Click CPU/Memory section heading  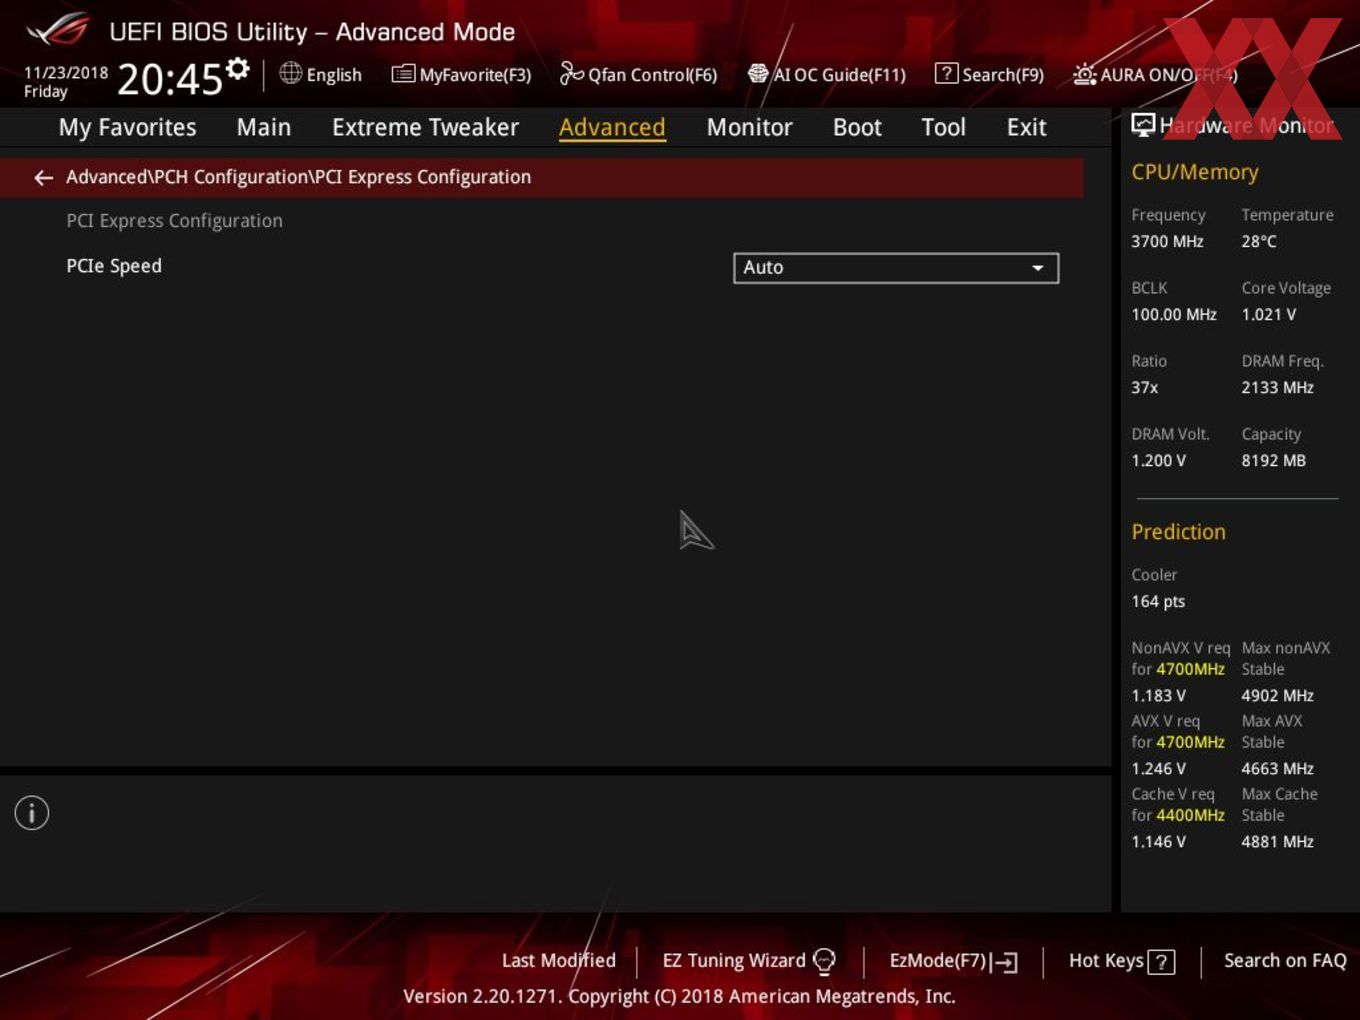point(1194,172)
